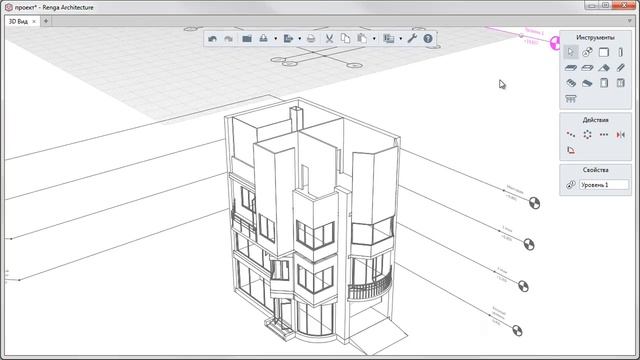Click the Rotate angle action in Действия

(571, 150)
